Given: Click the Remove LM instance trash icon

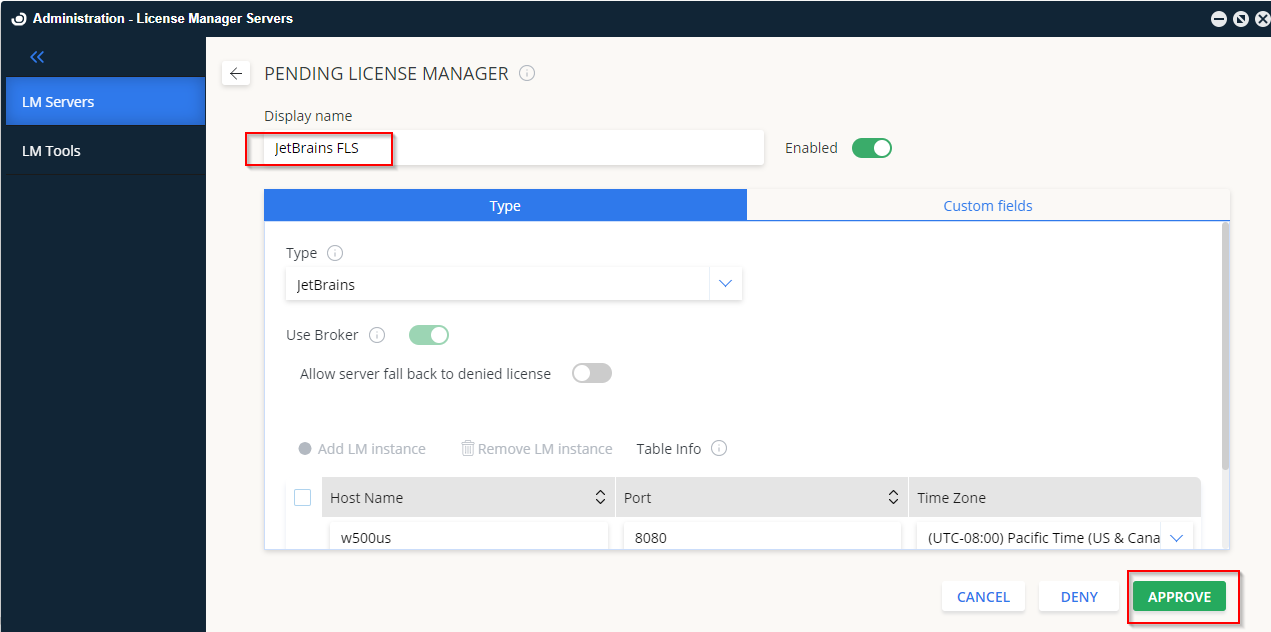Looking at the screenshot, I should coord(467,448).
